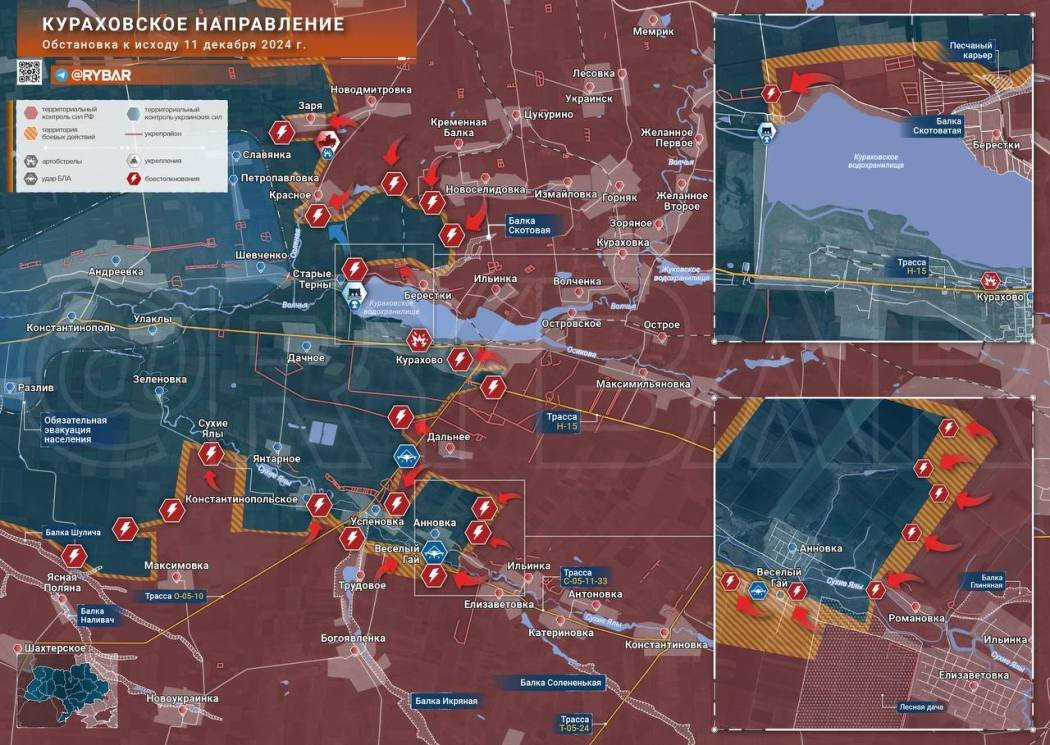Click the удар БЛА icon in the legend
Viewport: 1050px width, 745px height.
click(31, 180)
